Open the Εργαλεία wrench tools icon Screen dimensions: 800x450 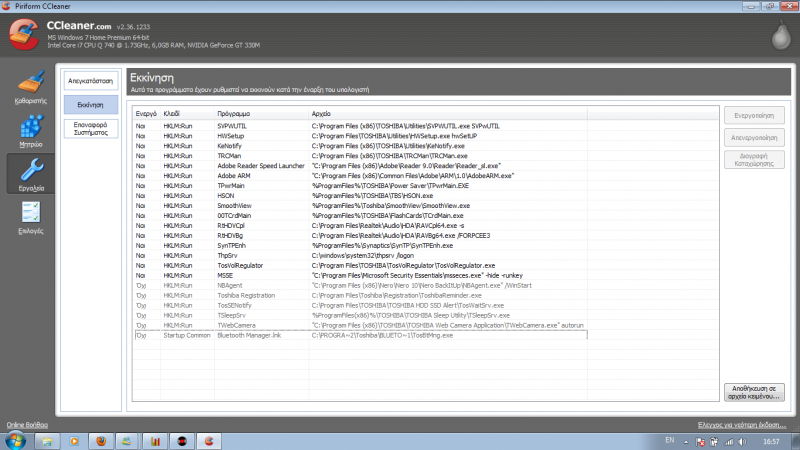[31, 169]
